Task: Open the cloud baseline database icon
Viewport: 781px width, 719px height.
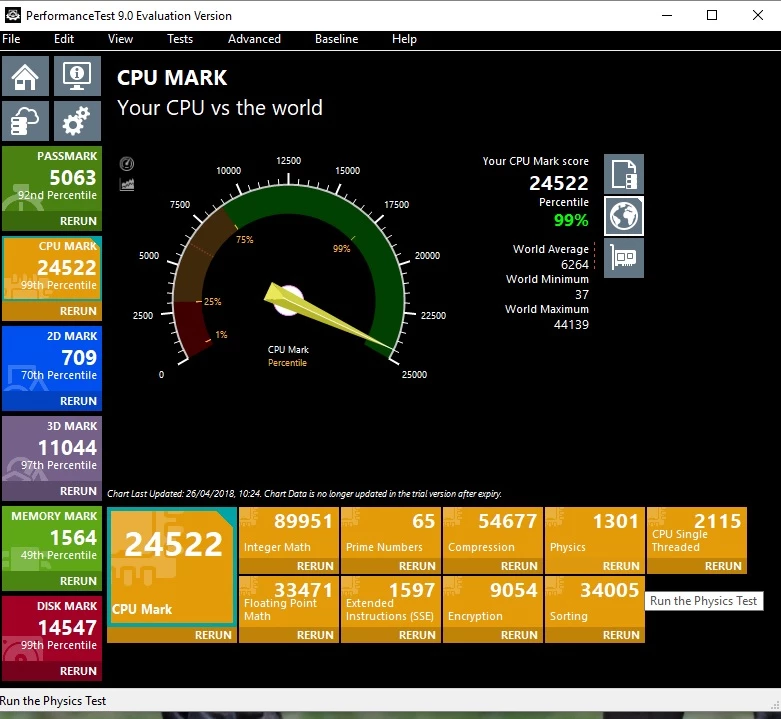Action: pos(25,121)
